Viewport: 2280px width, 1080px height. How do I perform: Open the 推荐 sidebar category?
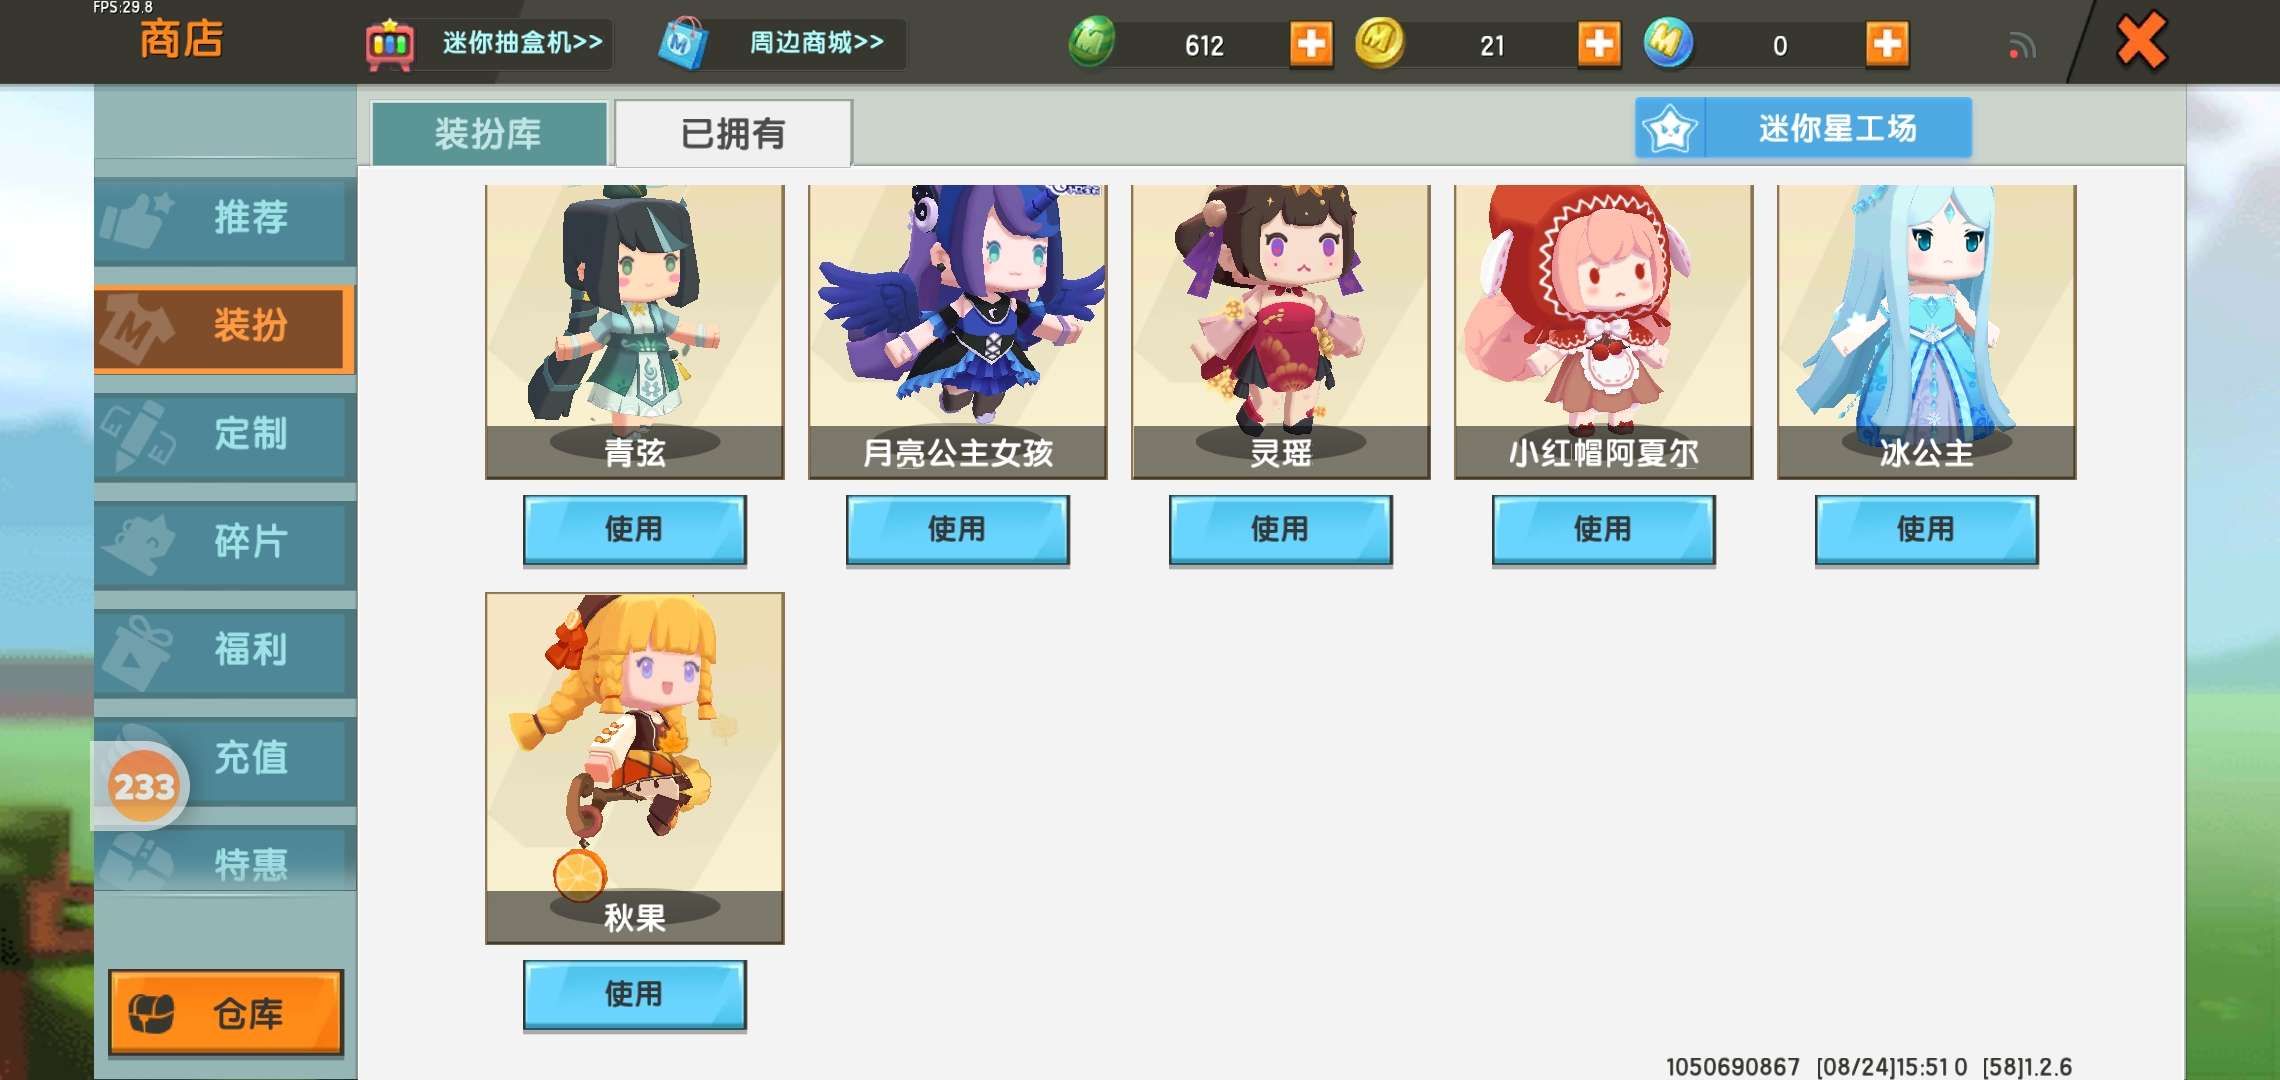[x=225, y=219]
